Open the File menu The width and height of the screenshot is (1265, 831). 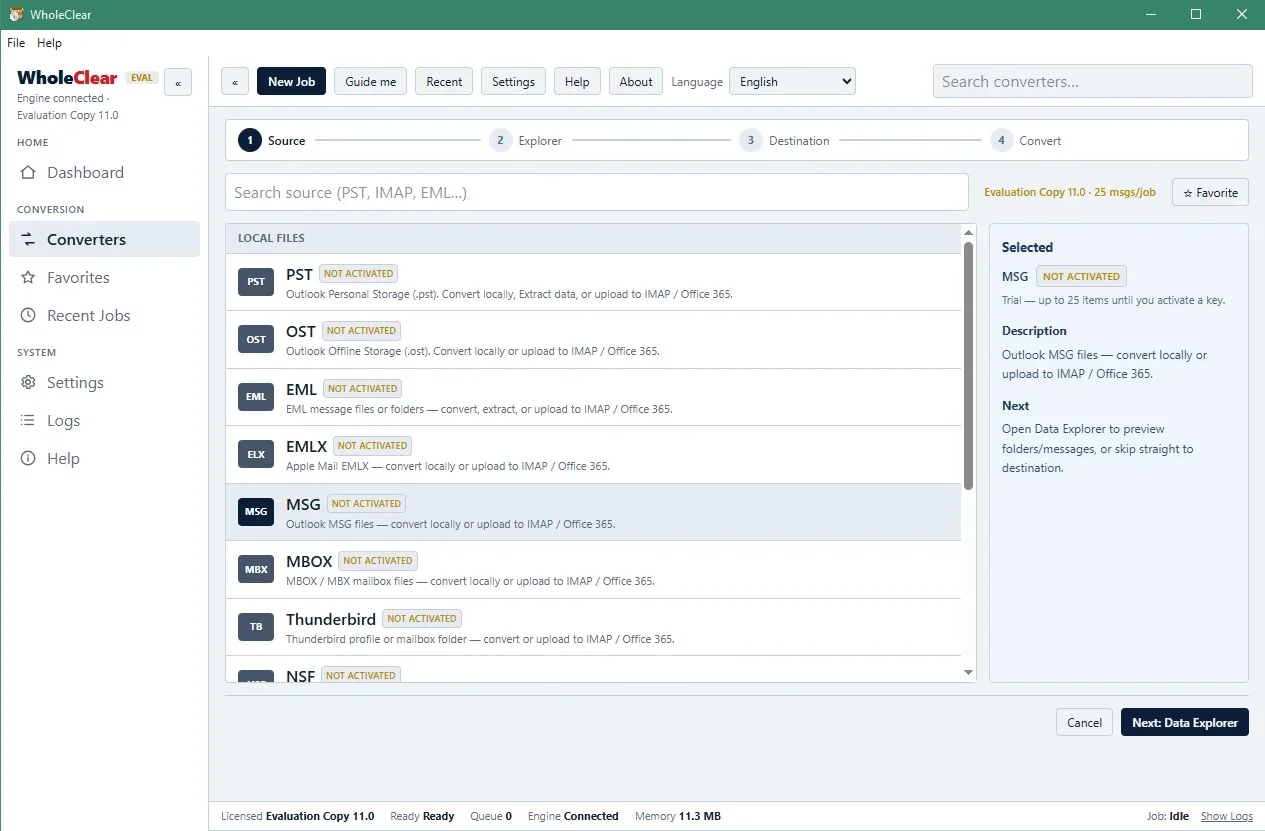pyautogui.click(x=16, y=43)
